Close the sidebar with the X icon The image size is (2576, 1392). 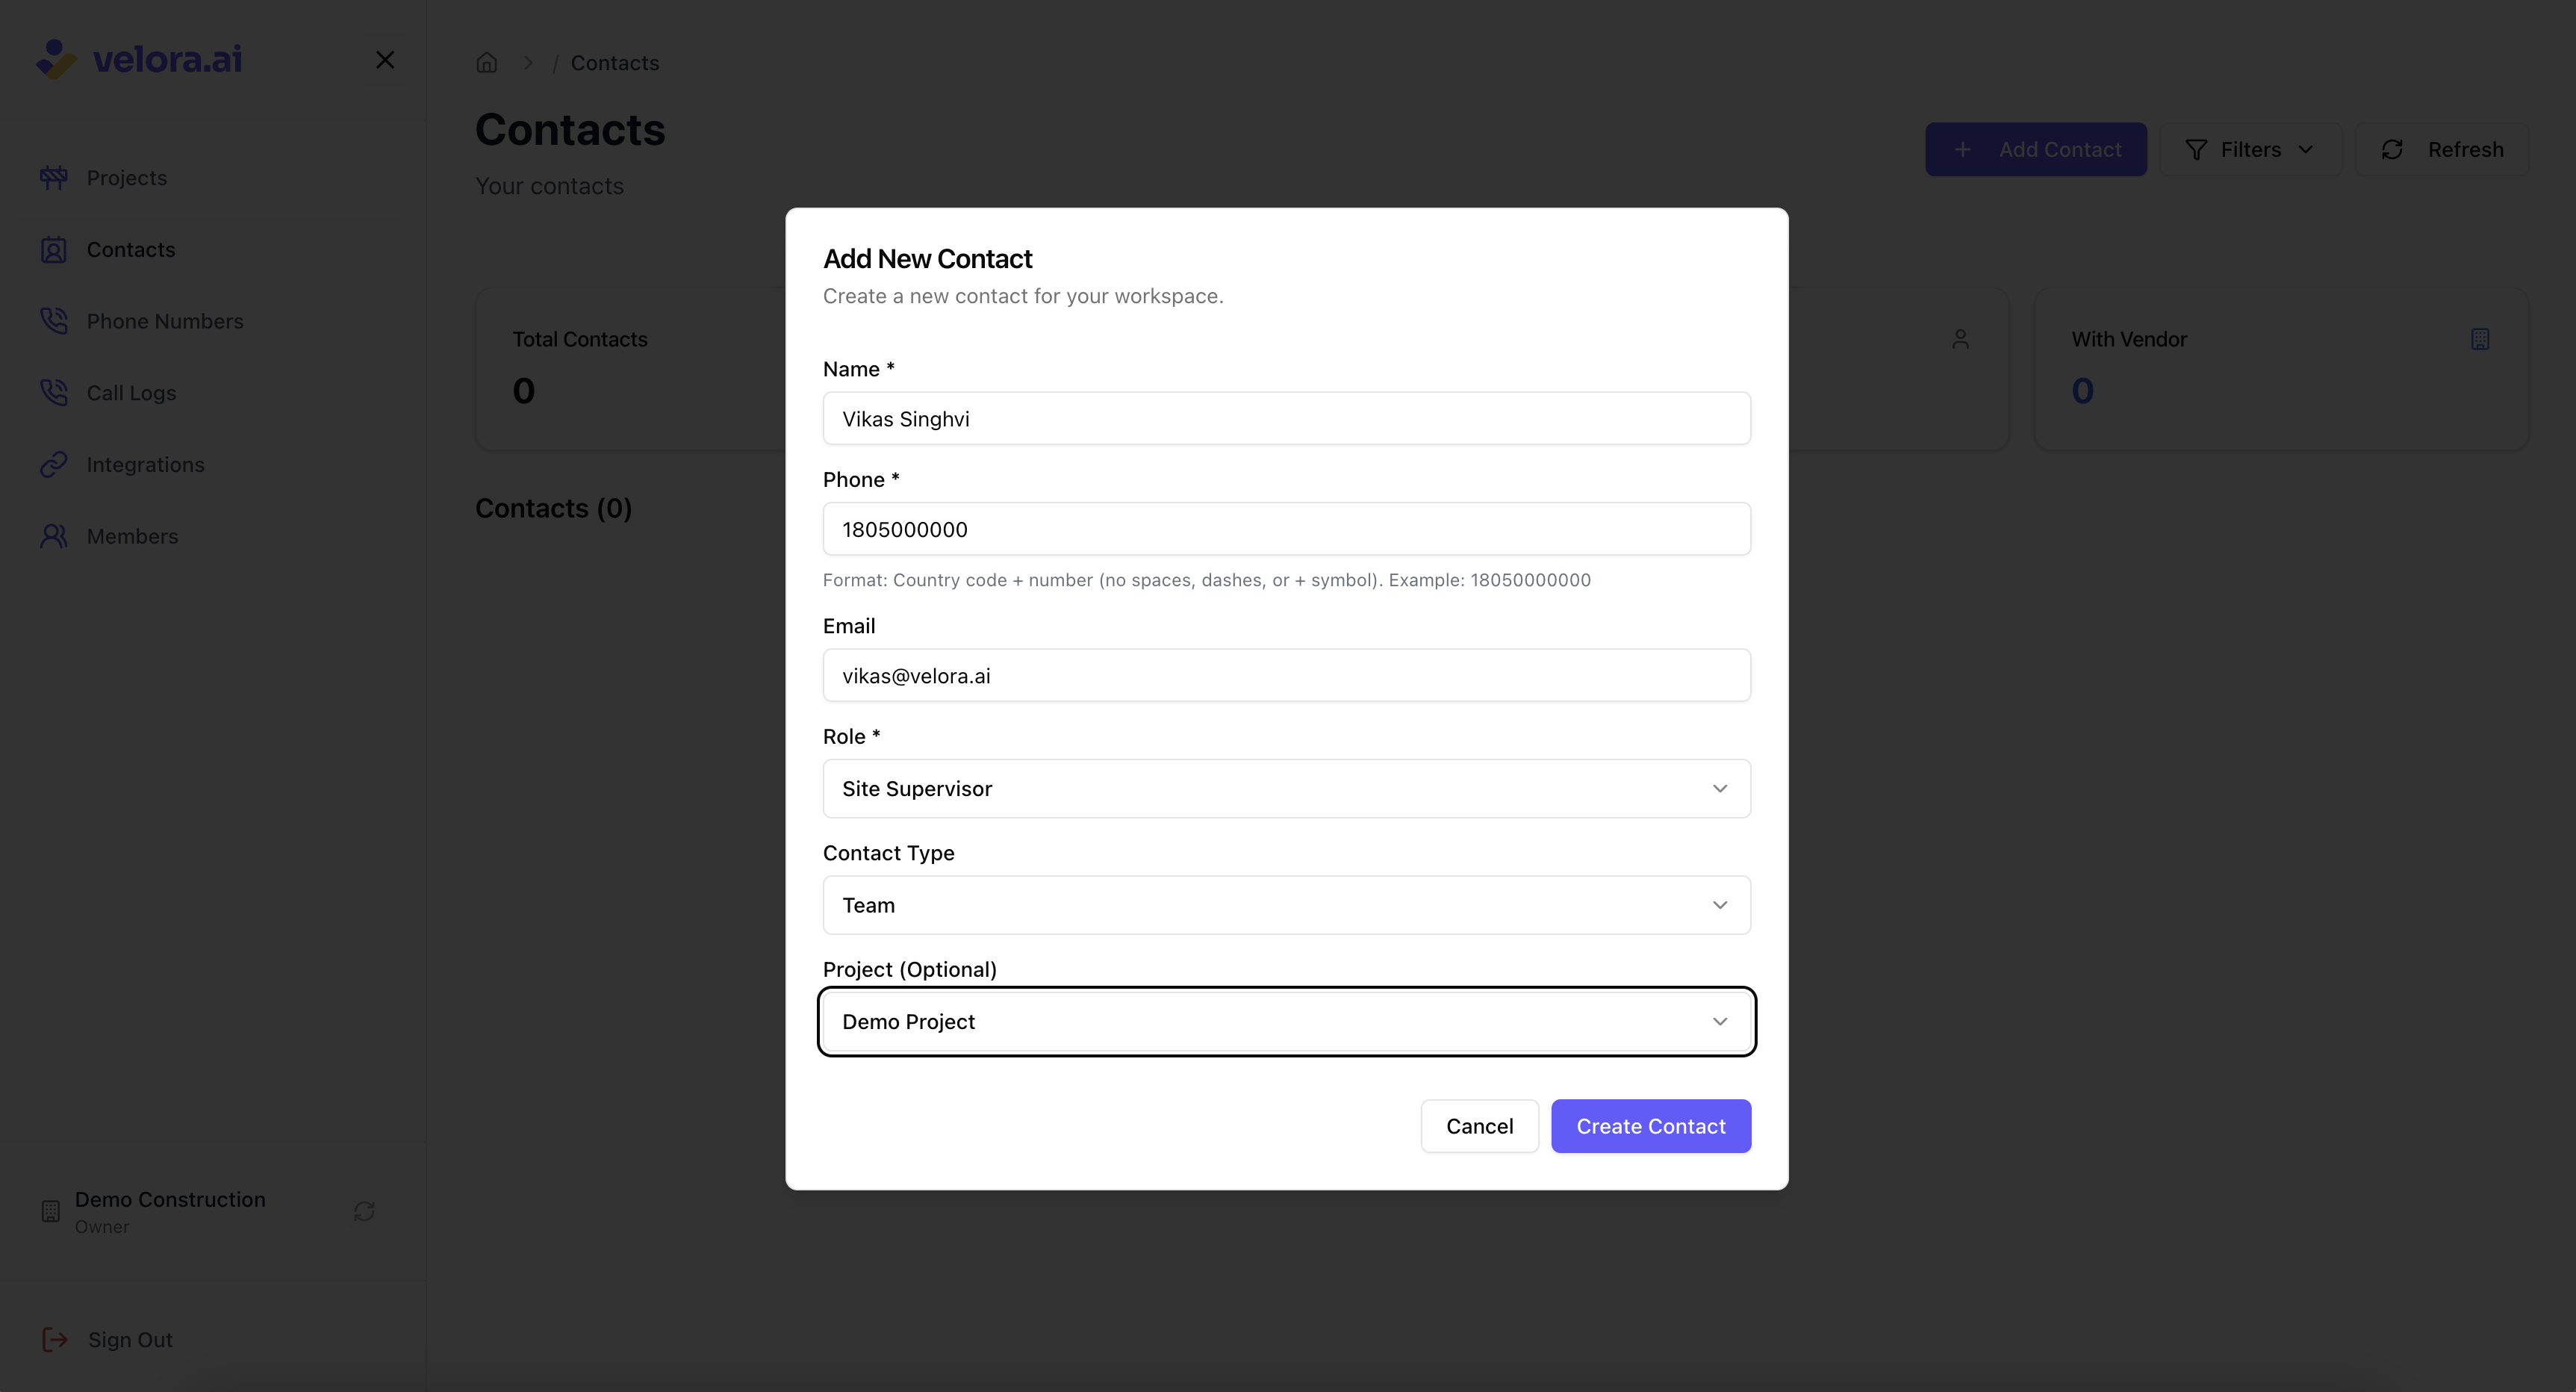point(385,60)
